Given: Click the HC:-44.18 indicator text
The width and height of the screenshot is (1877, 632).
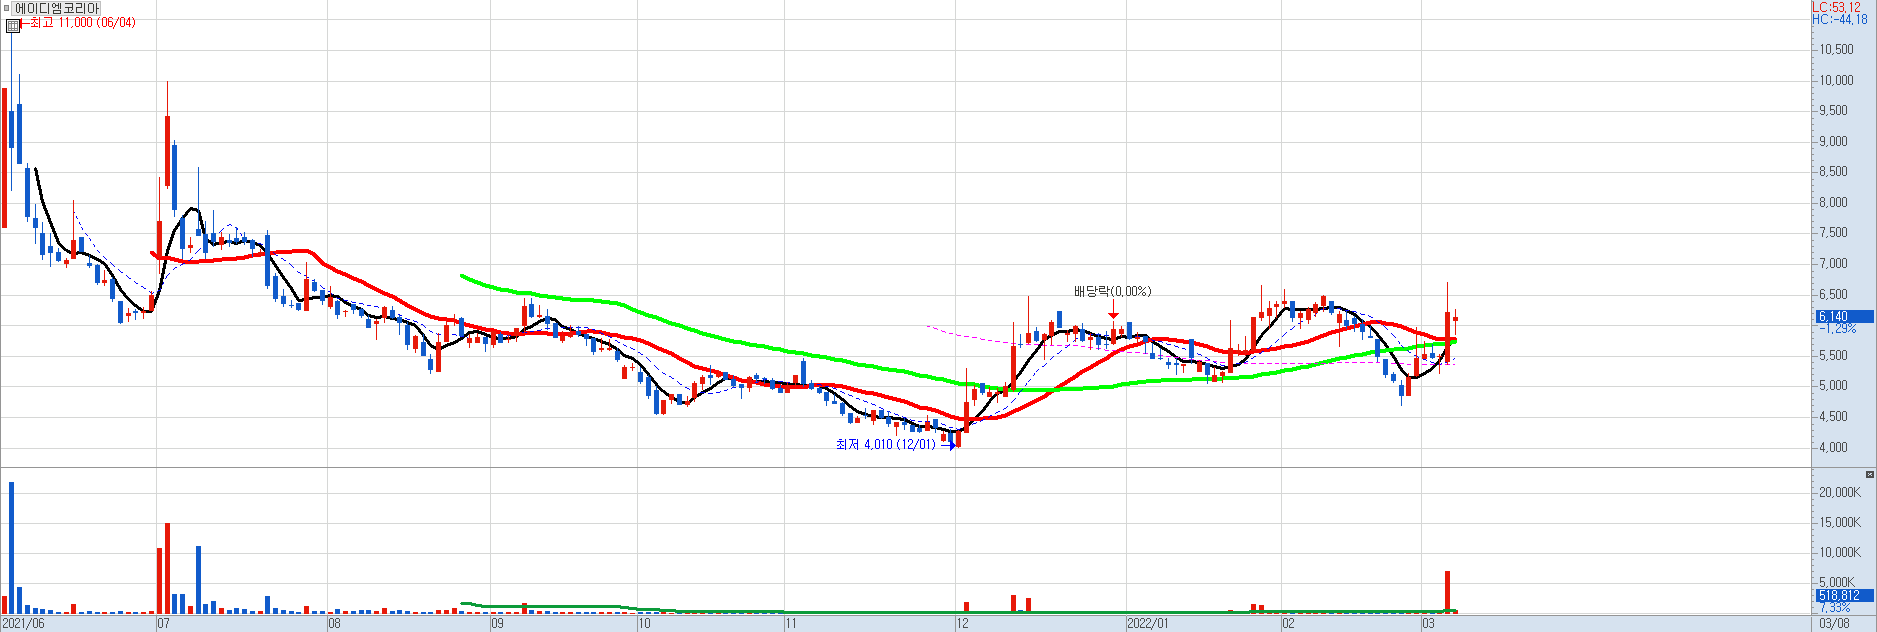Looking at the screenshot, I should click(1839, 19).
